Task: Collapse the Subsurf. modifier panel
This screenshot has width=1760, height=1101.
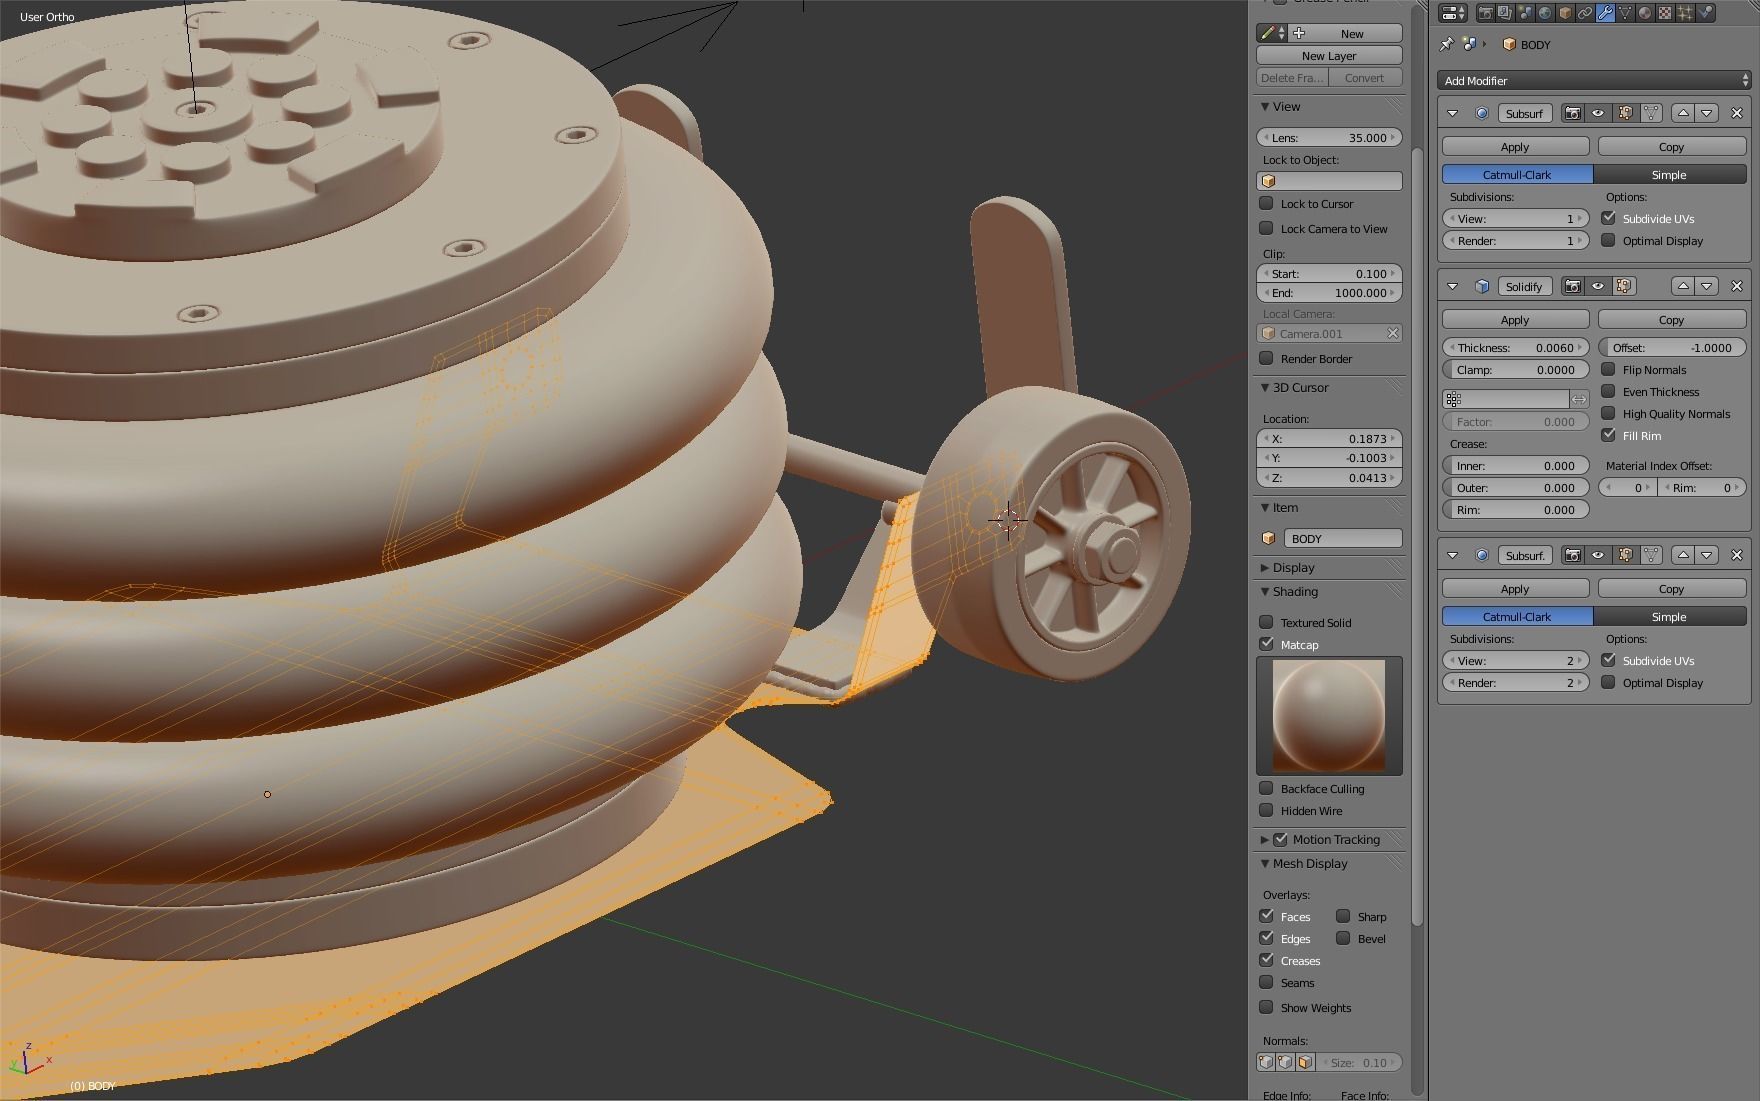Action: point(1453,555)
